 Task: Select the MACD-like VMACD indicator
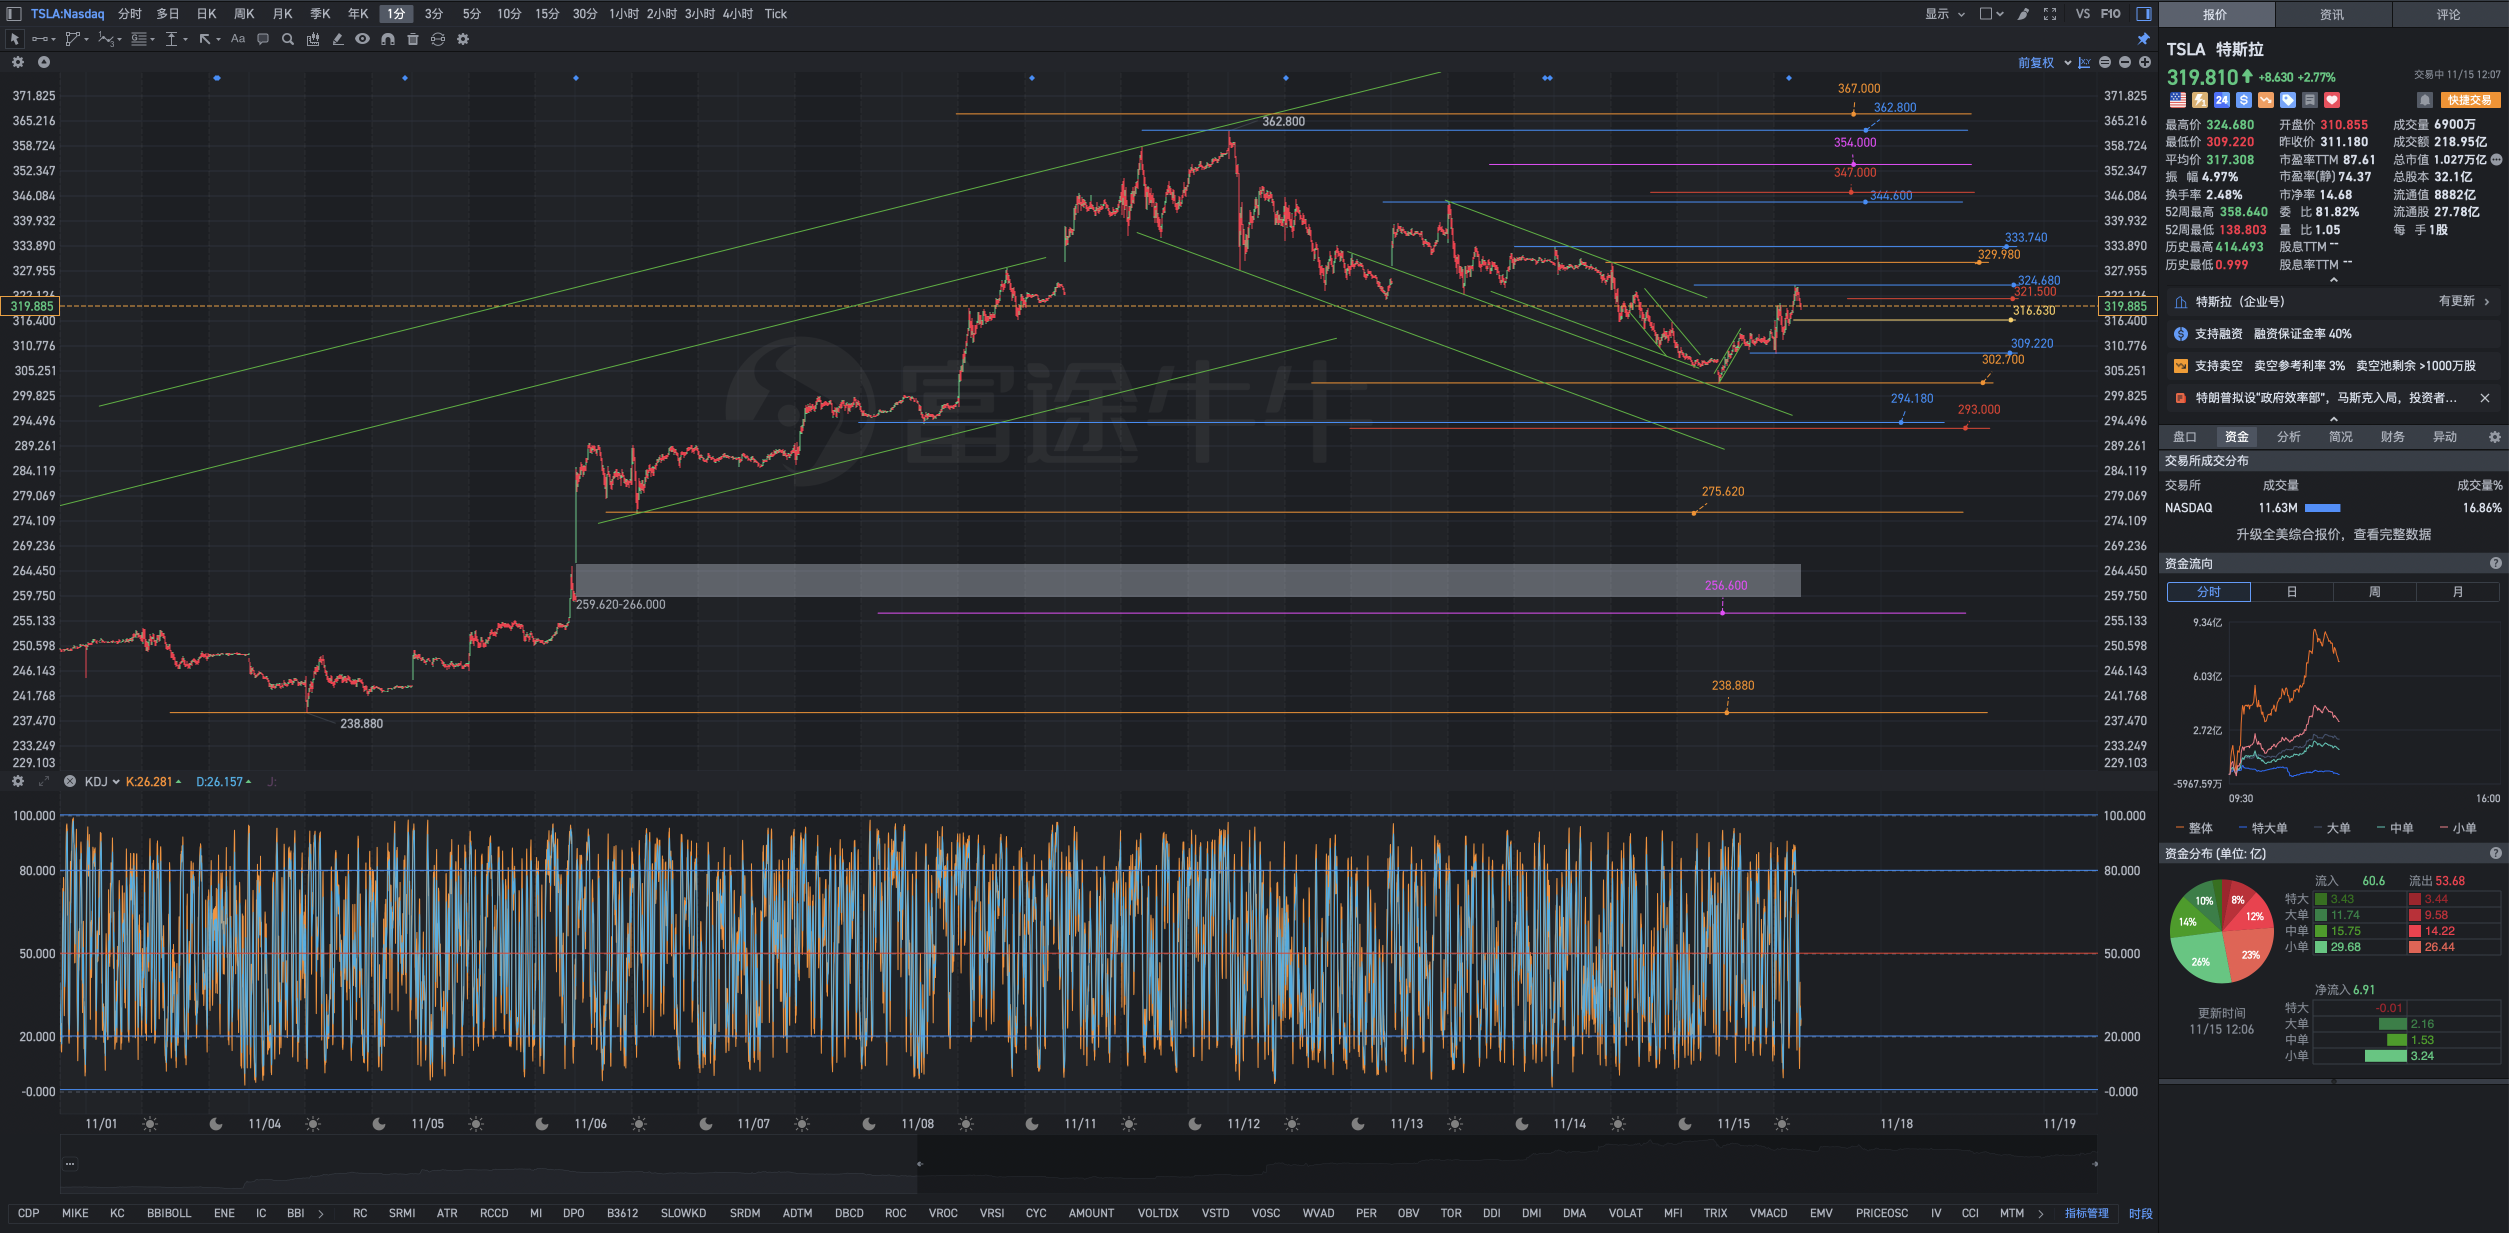(1768, 1213)
